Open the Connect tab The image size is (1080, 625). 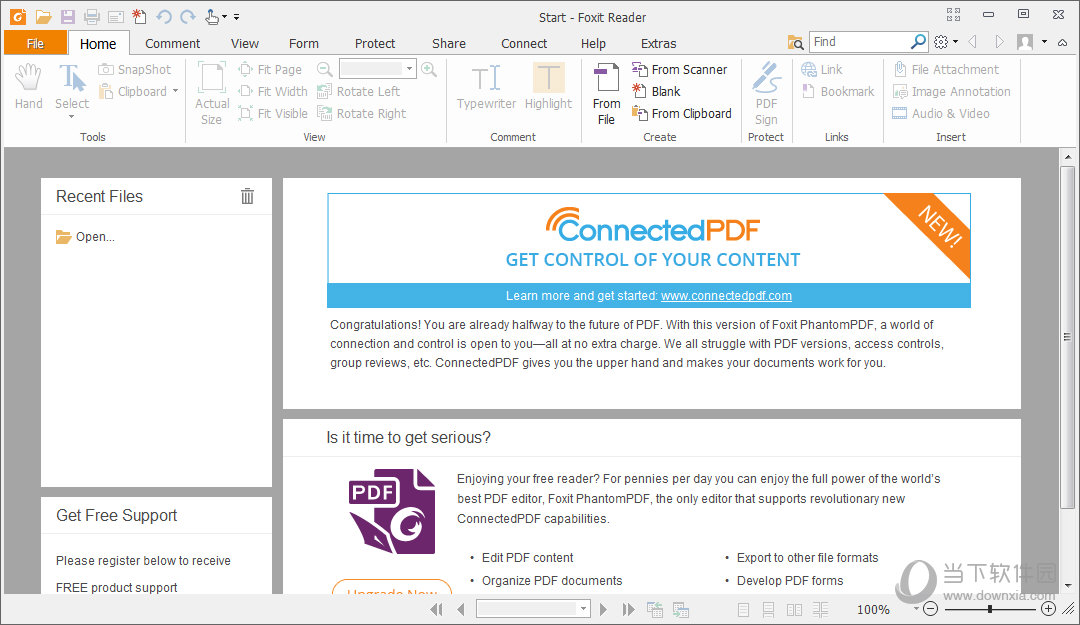click(523, 43)
